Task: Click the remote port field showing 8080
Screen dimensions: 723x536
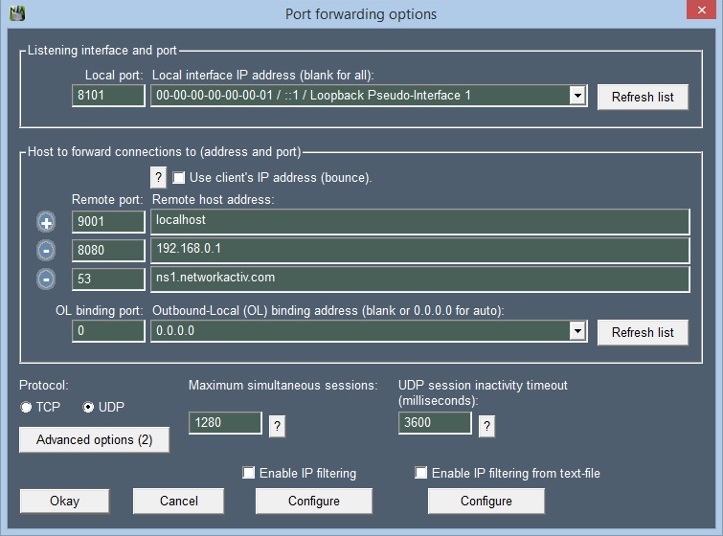Action: [x=108, y=250]
